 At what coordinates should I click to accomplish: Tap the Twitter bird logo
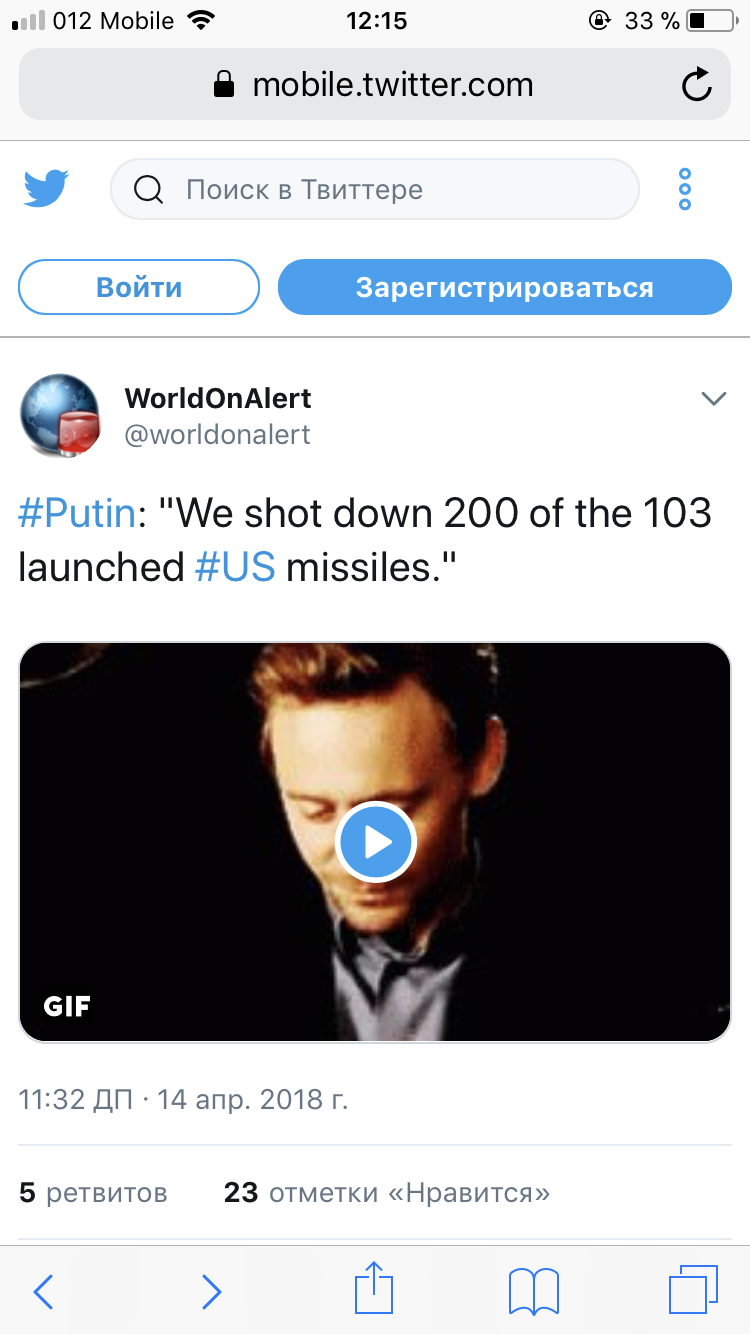click(46, 189)
